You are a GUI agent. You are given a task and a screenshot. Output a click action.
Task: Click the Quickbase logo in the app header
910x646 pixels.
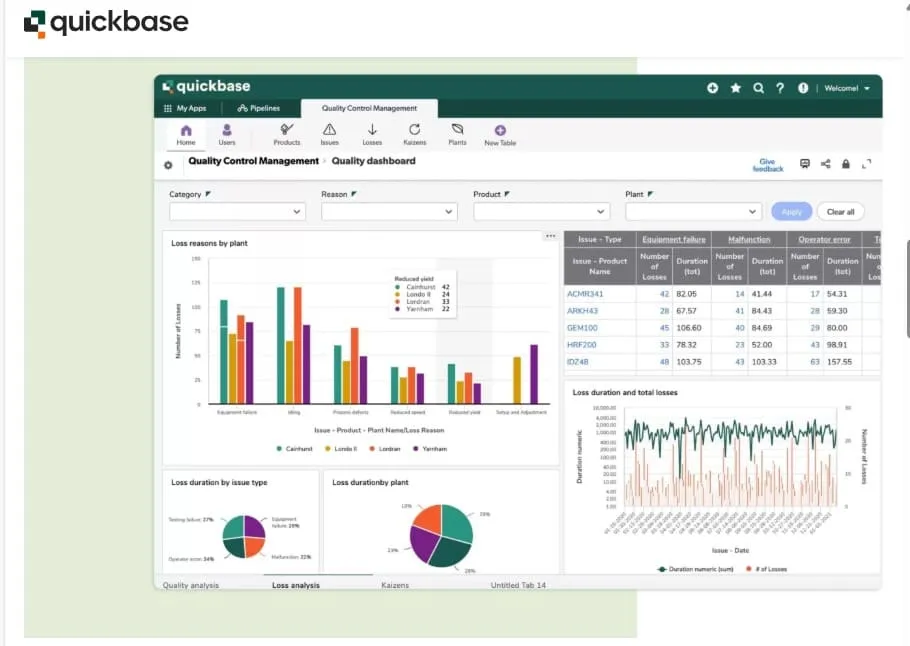(x=207, y=86)
